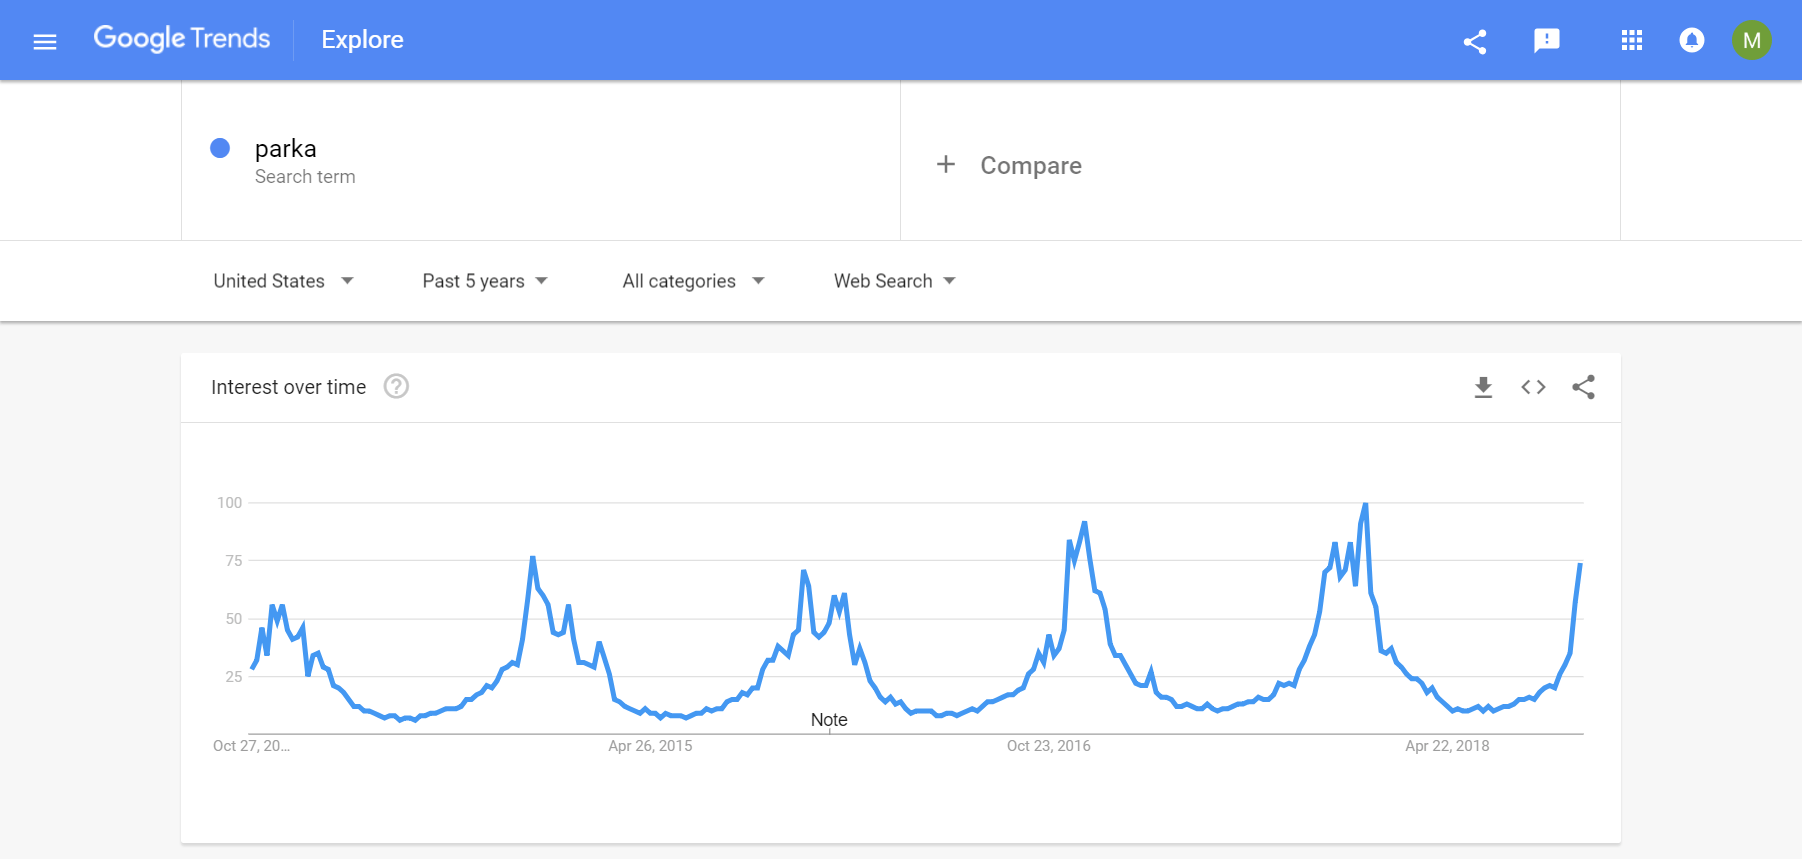Screen dimensions: 1802x859
Task: Open the hamburger main menu
Action: (x=45, y=41)
